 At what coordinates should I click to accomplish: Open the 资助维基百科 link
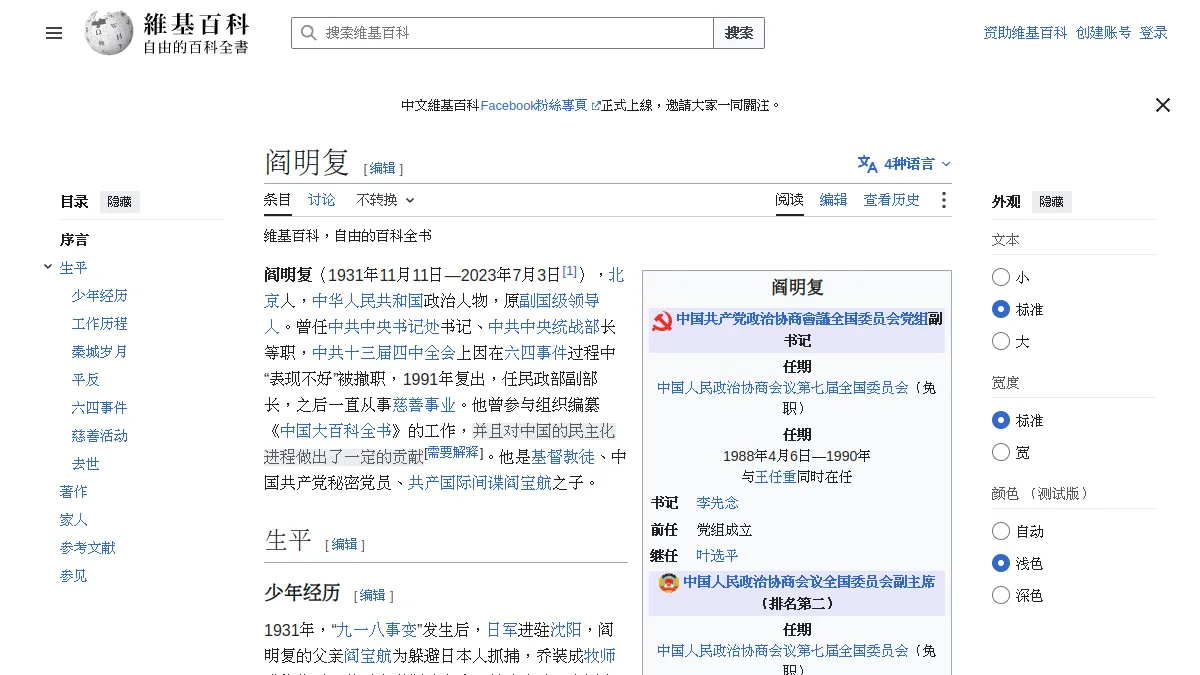pos(1025,33)
